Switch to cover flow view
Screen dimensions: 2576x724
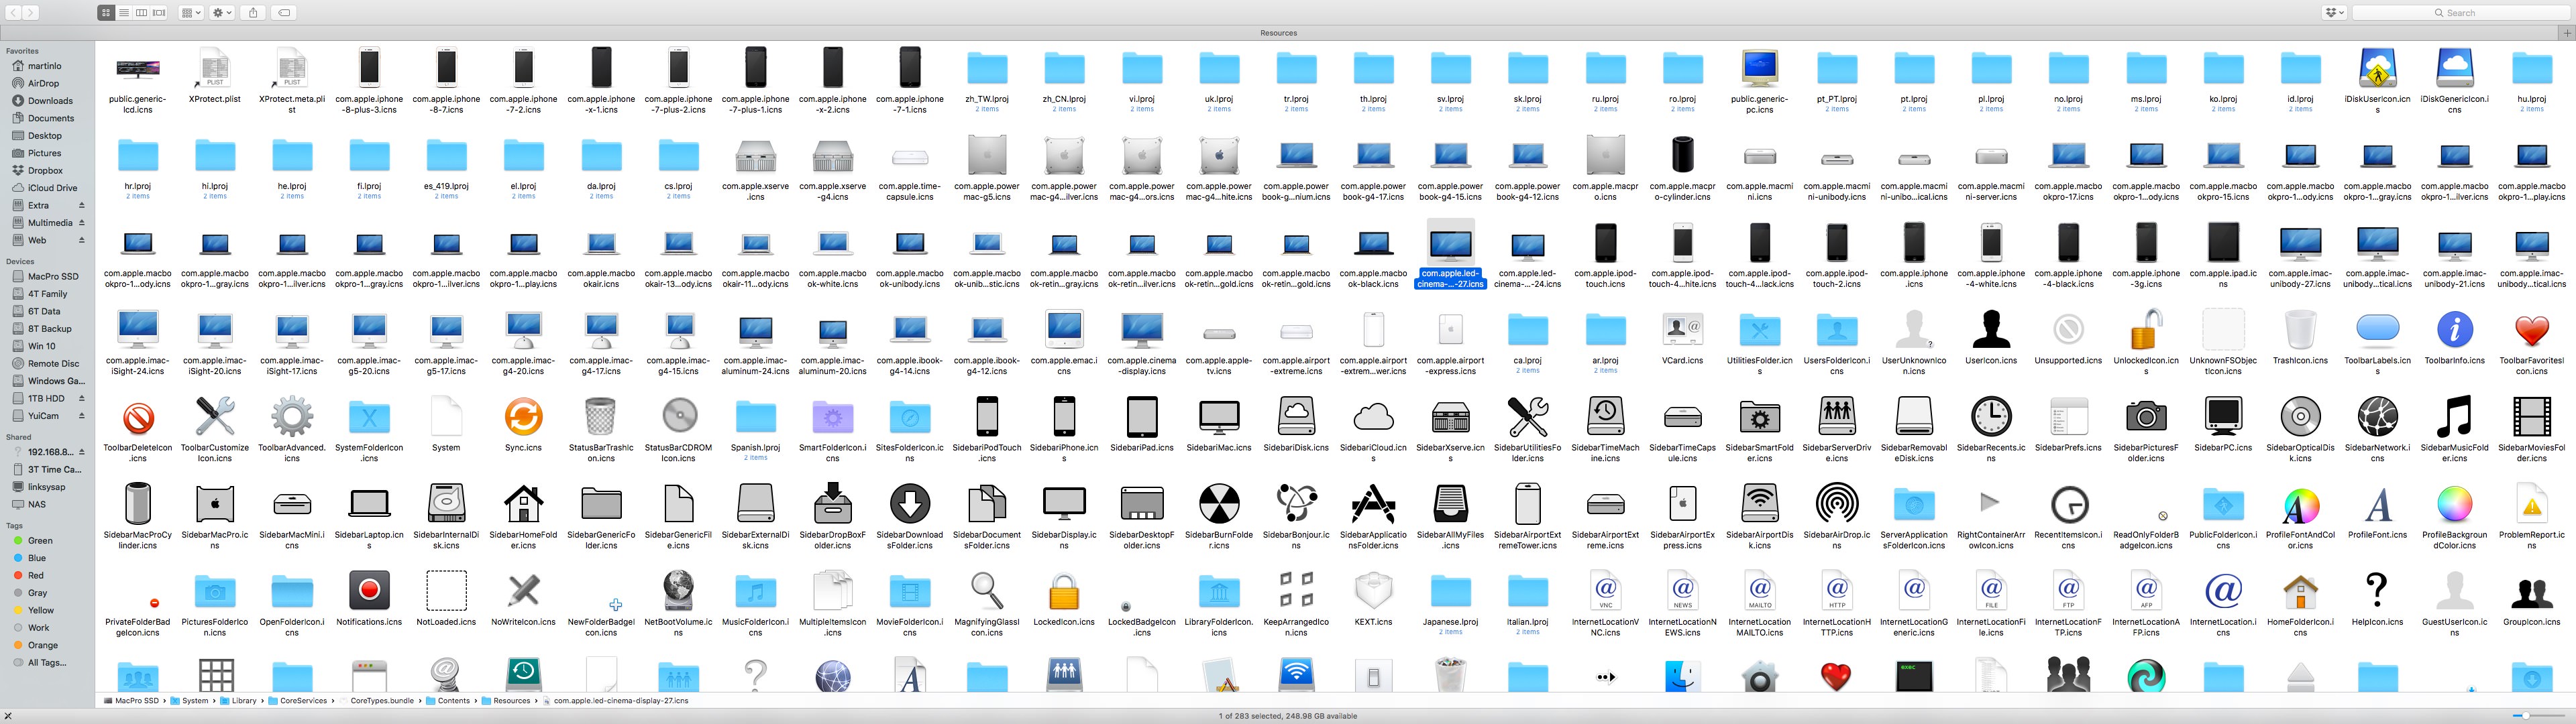[158, 13]
